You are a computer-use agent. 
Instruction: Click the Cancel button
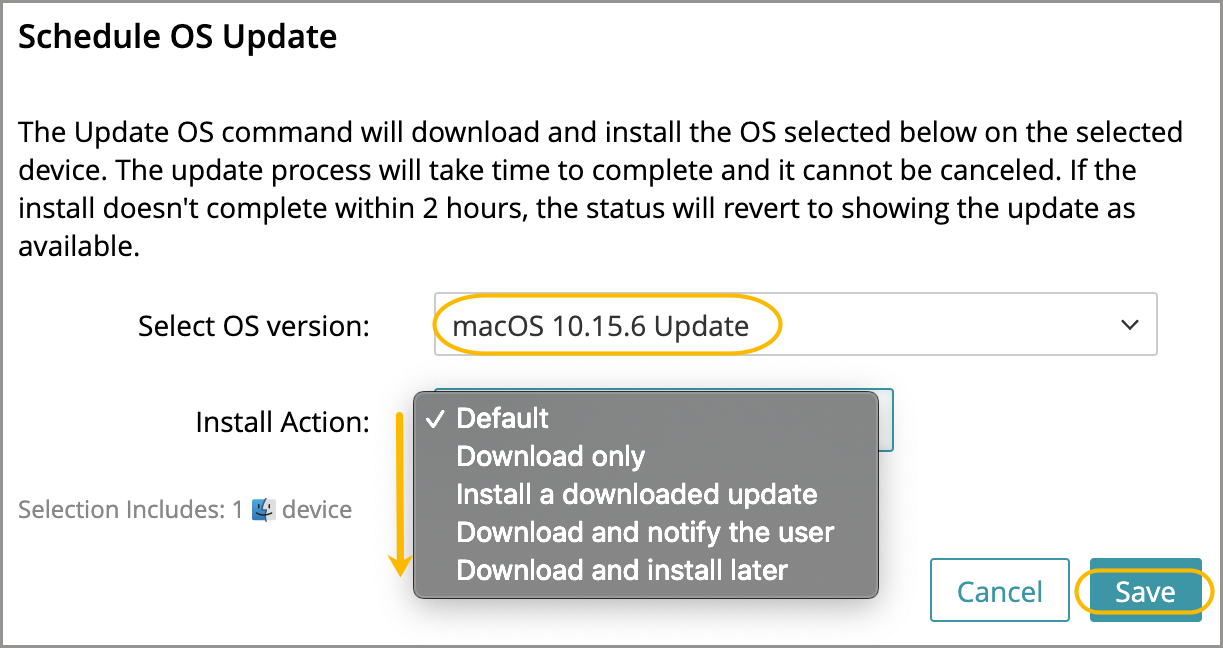(999, 591)
